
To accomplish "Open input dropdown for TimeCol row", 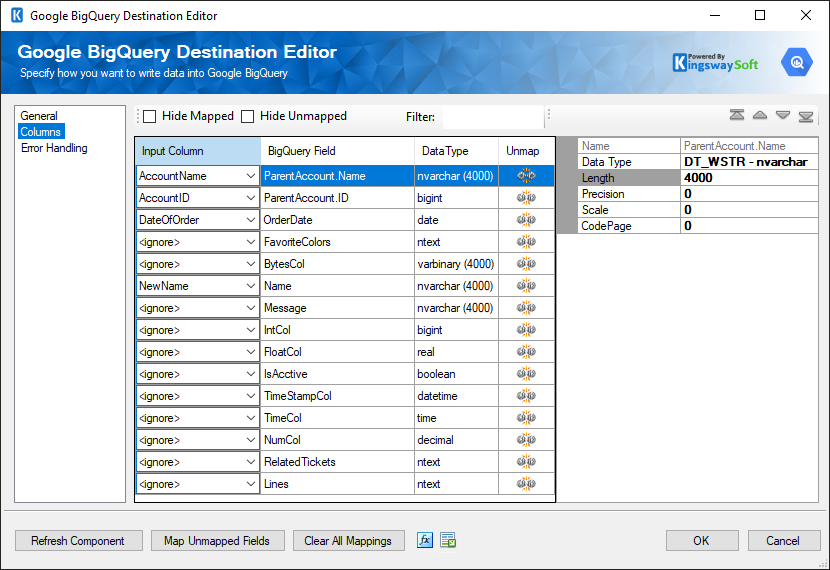I will coord(251,418).
